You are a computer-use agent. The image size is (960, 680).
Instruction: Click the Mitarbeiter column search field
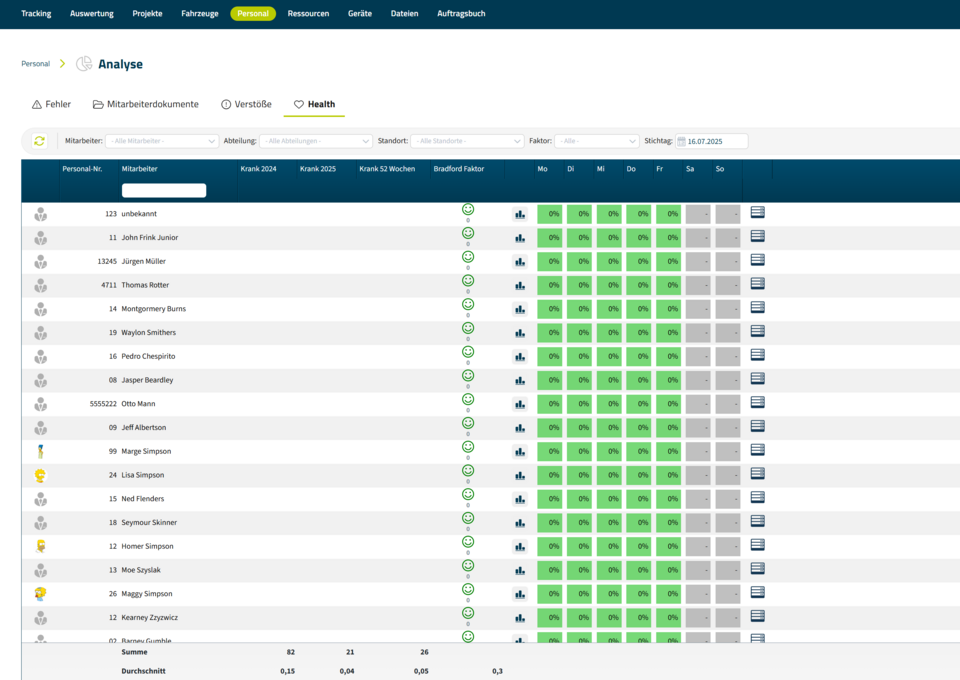point(164,190)
